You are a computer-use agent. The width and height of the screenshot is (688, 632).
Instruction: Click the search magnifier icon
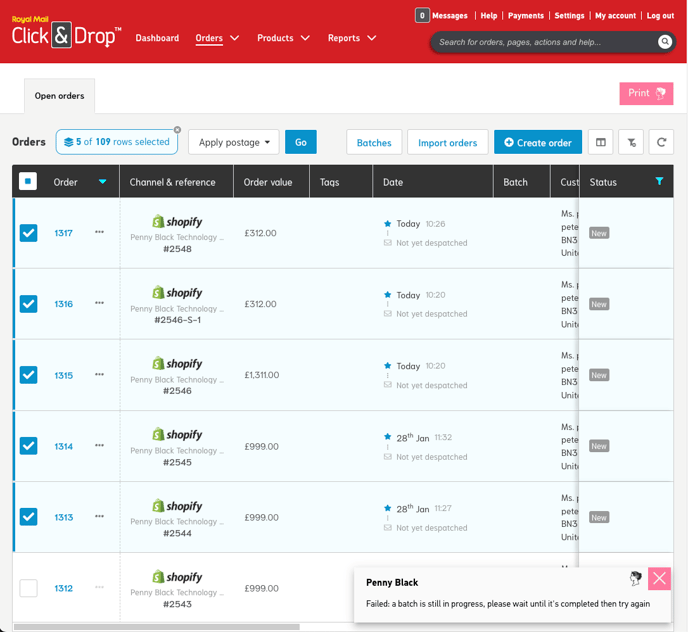click(x=665, y=42)
